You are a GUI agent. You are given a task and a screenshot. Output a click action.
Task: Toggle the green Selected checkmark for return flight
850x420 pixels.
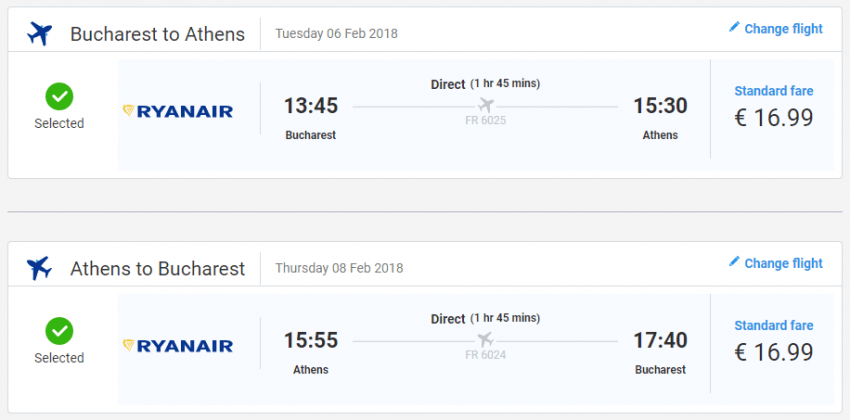tap(59, 331)
